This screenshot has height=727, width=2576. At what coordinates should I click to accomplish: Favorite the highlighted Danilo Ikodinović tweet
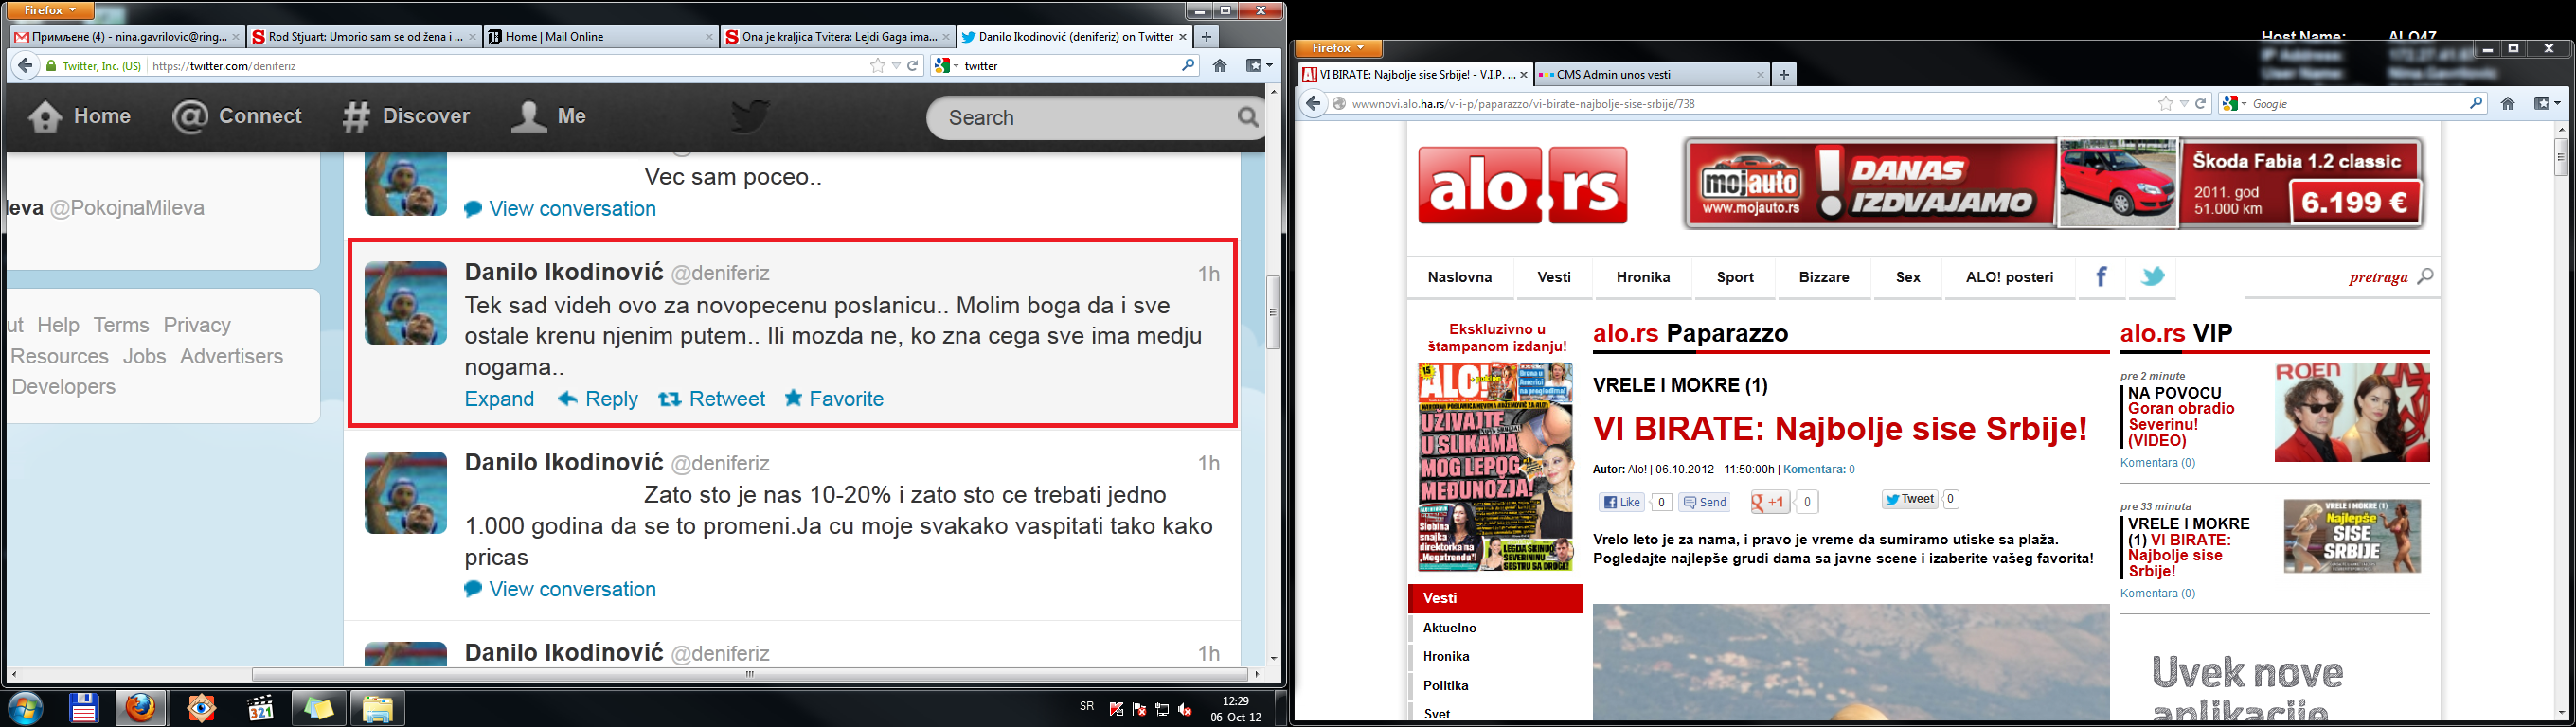(834, 399)
